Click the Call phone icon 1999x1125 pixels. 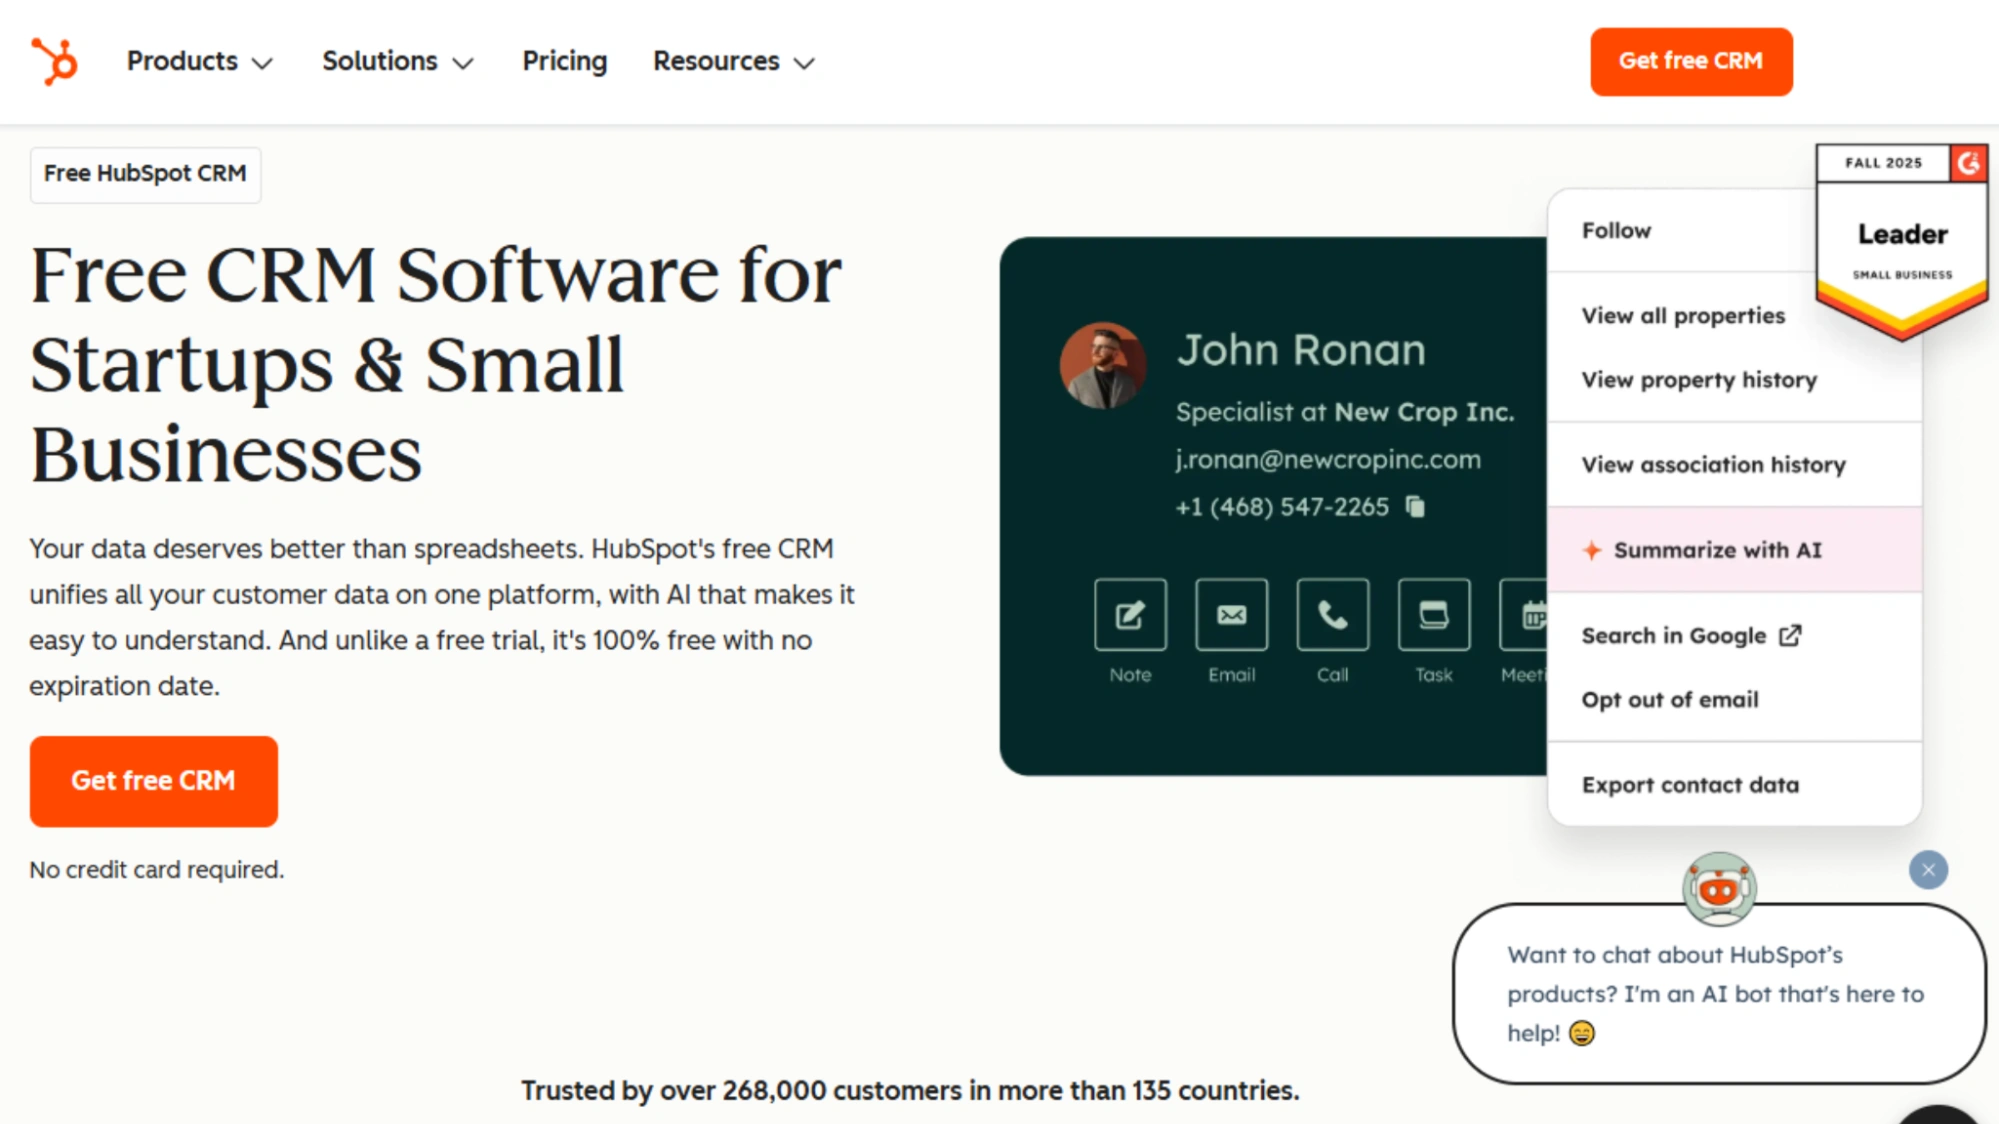[x=1332, y=614]
